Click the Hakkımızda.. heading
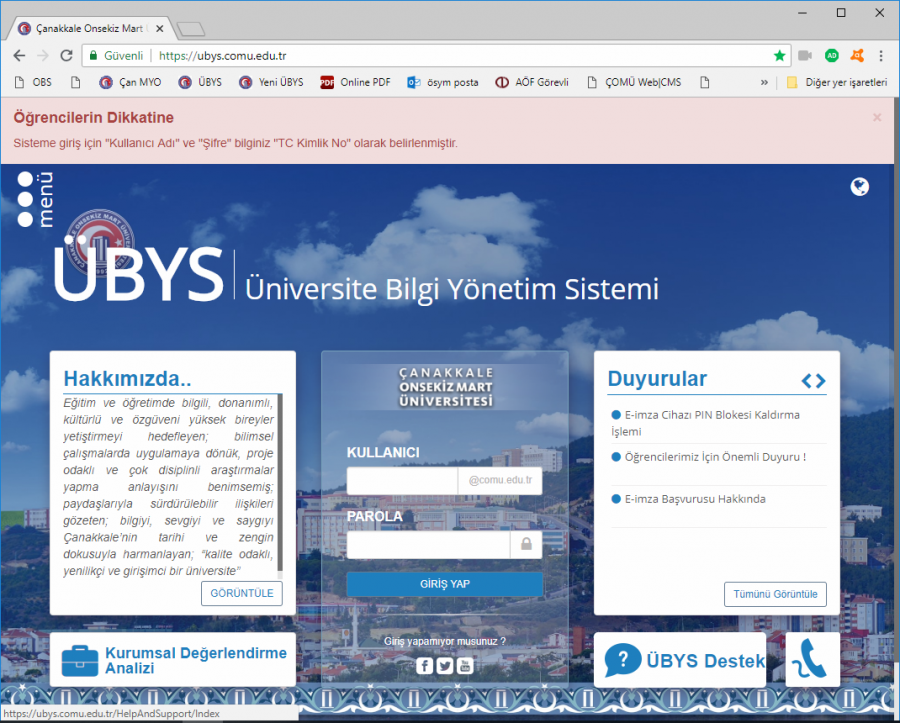 coord(127,379)
